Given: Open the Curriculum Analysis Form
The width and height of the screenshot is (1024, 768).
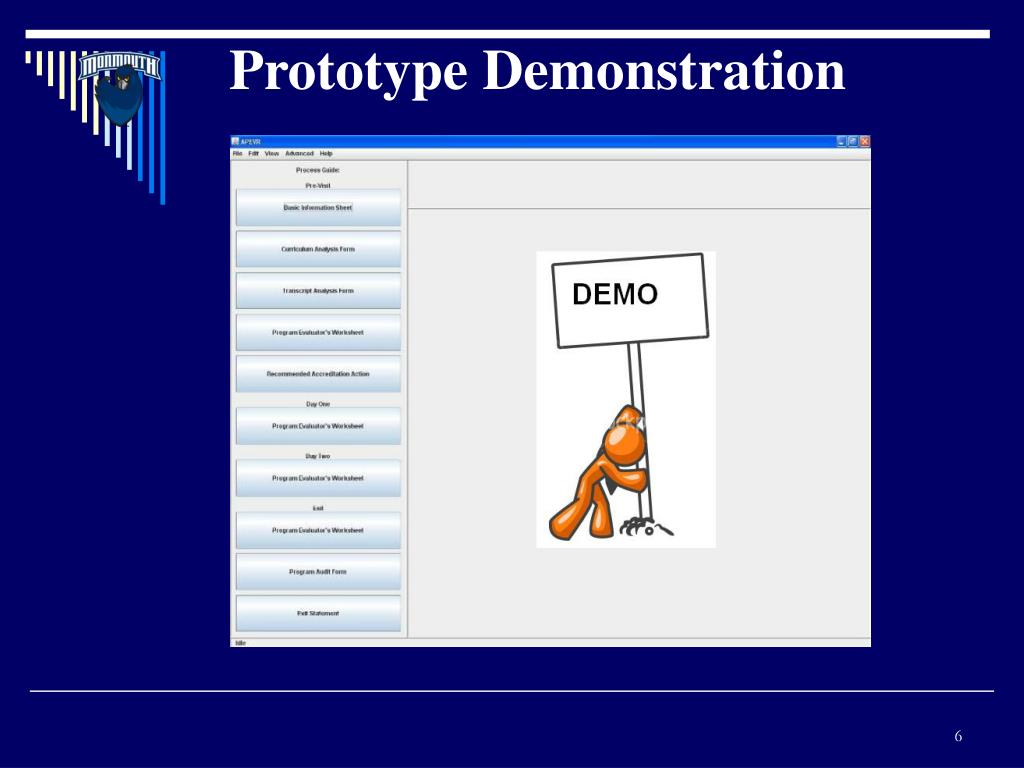Looking at the screenshot, I should click(318, 249).
